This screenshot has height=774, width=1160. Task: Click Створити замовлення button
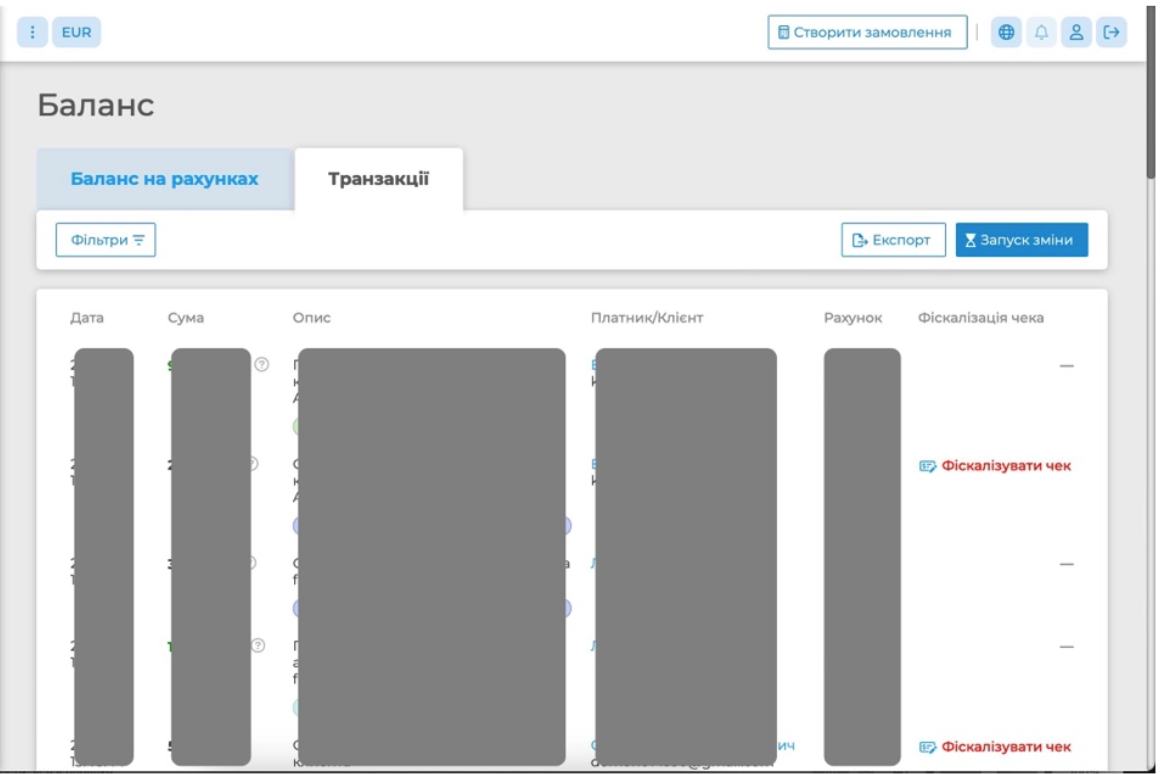(867, 32)
